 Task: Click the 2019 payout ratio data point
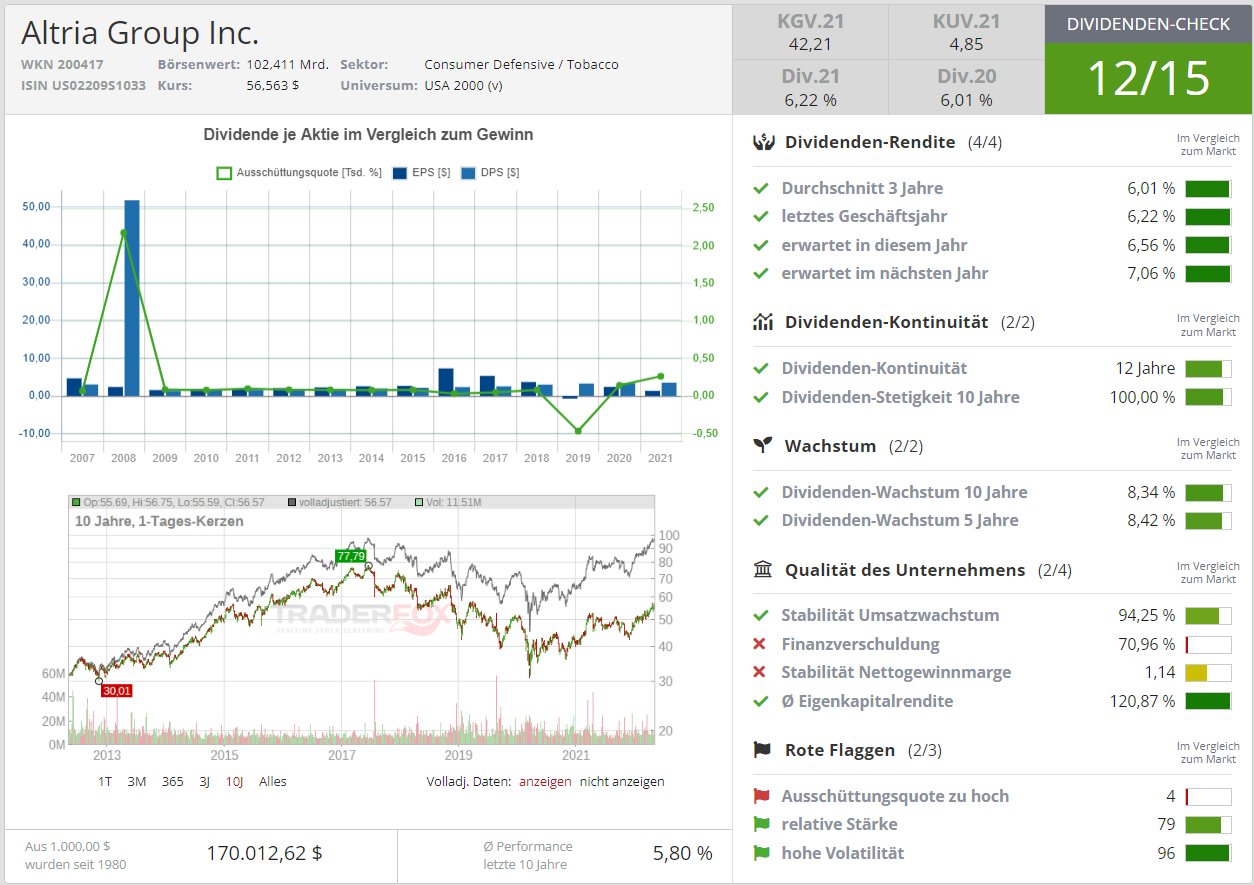click(x=578, y=431)
